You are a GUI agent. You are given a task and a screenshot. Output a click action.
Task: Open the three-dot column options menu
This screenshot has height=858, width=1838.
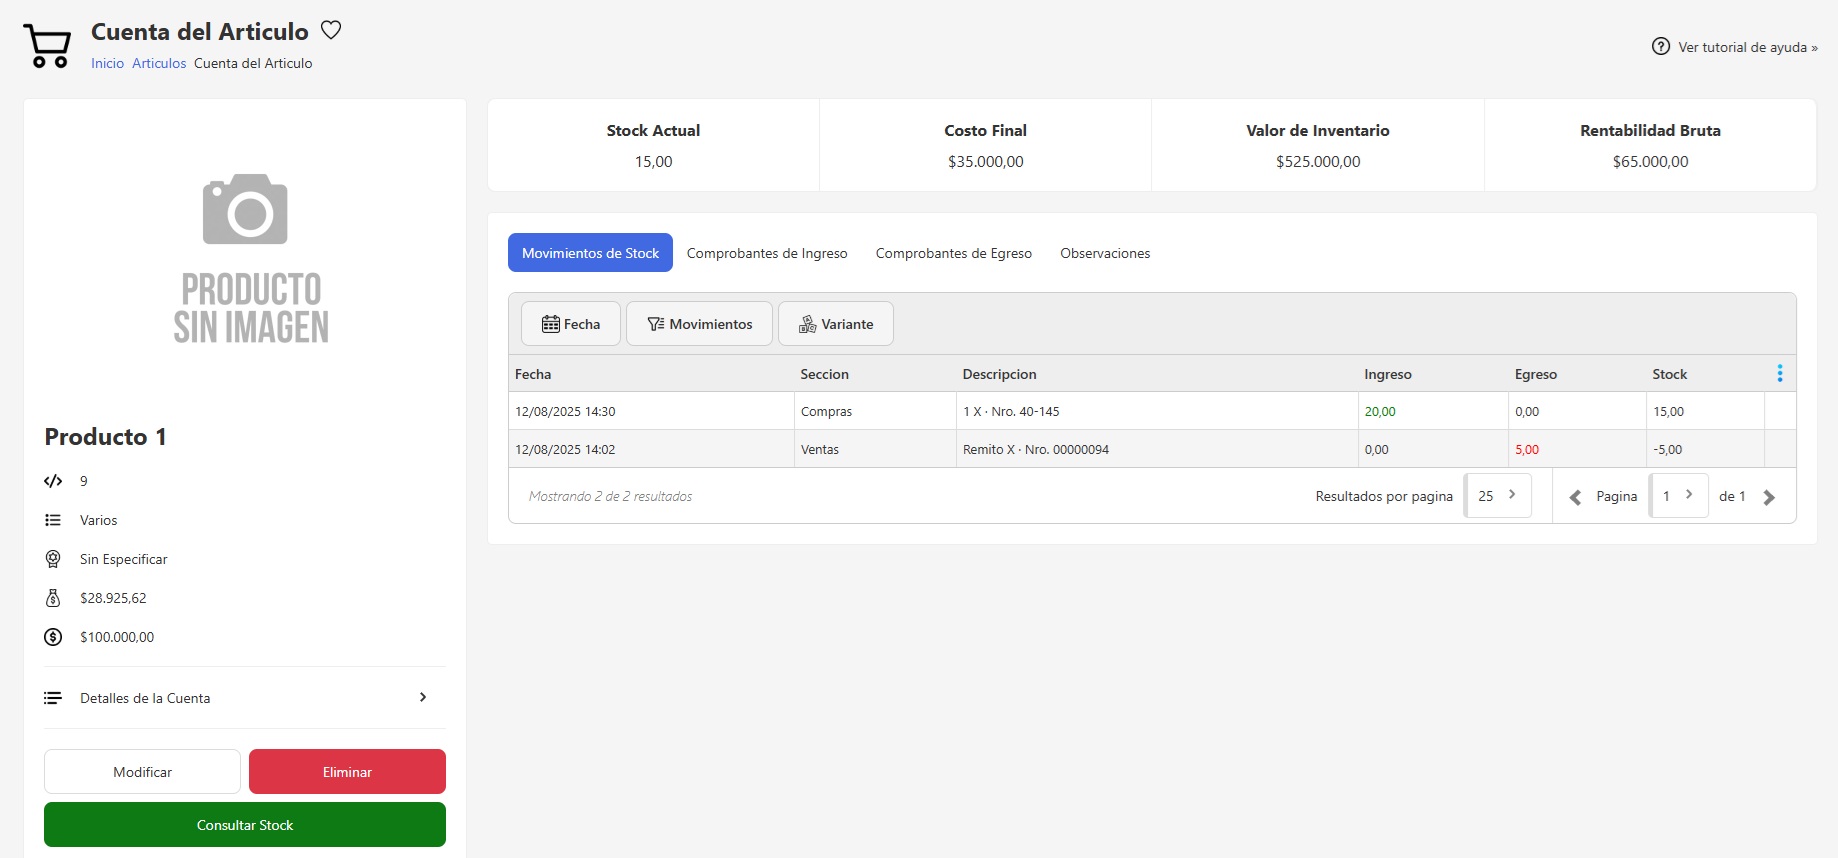tap(1779, 373)
